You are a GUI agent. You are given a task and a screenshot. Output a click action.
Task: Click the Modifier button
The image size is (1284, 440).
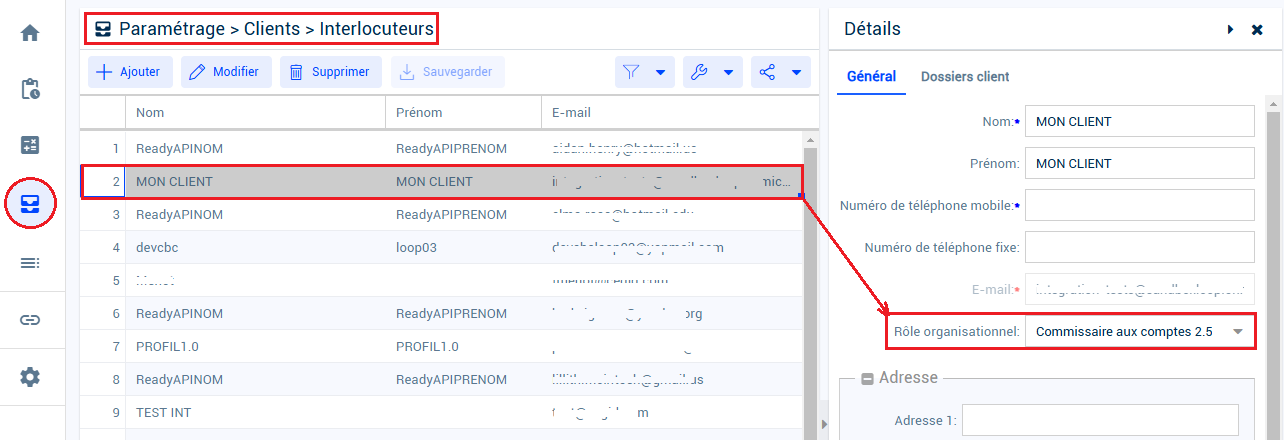click(x=225, y=72)
